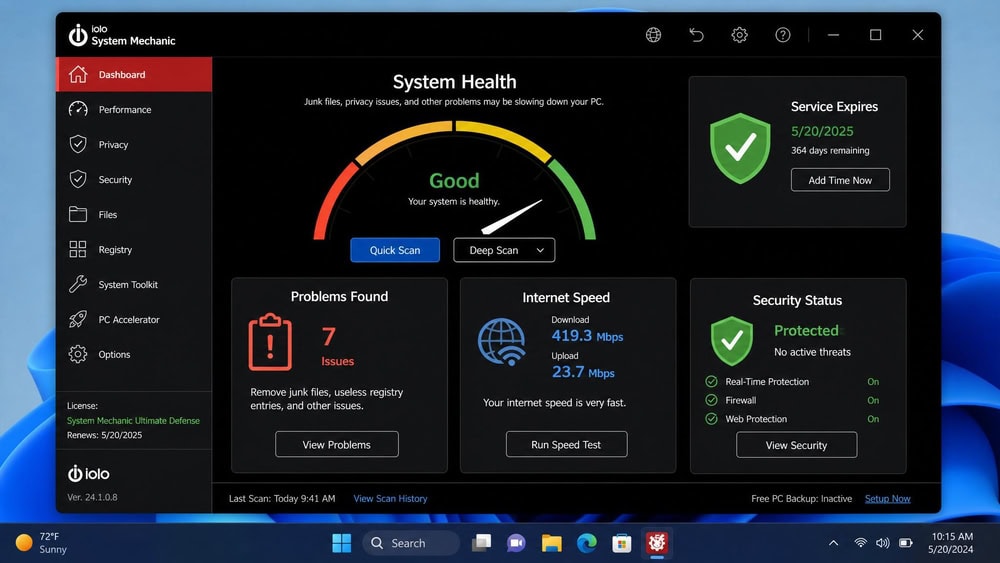The height and width of the screenshot is (563, 1000).
Task: Click the Windows taskbar Search box
Action: (411, 543)
